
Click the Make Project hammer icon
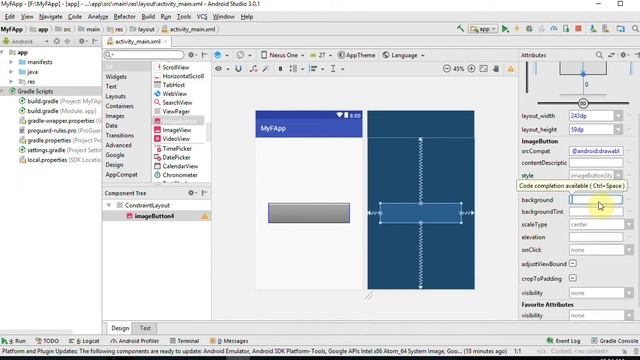(x=460, y=29)
